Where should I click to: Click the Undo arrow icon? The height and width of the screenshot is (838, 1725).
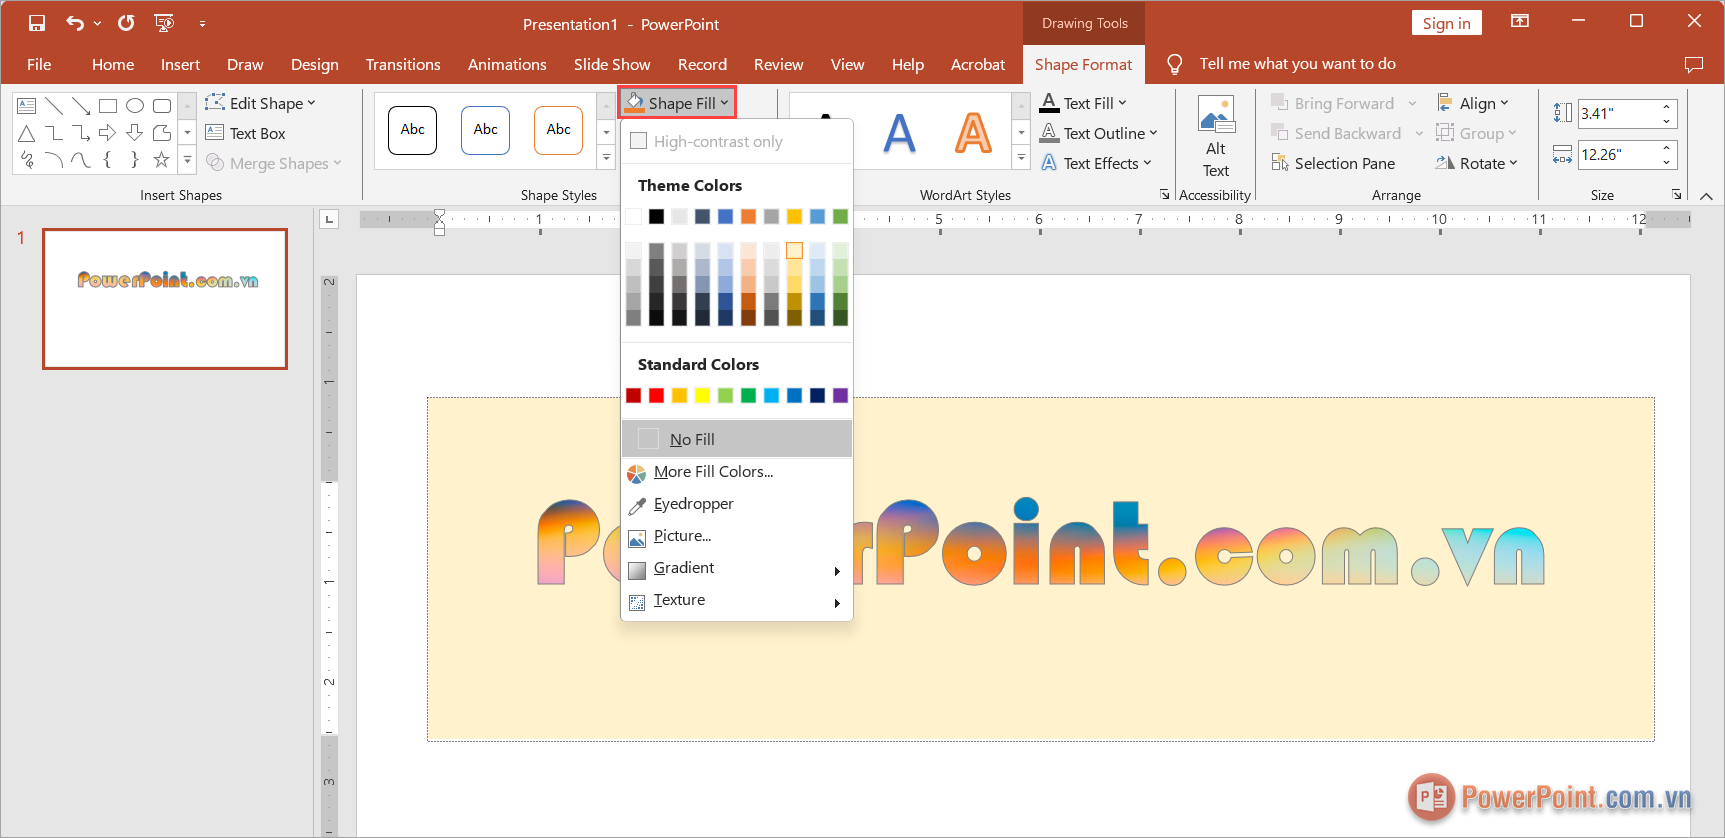[75, 23]
